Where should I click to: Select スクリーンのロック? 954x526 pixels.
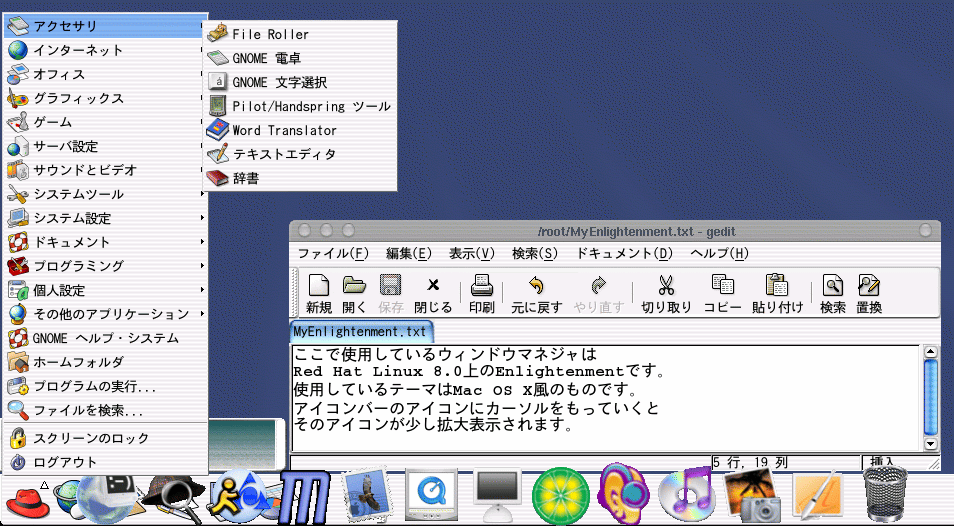105,438
